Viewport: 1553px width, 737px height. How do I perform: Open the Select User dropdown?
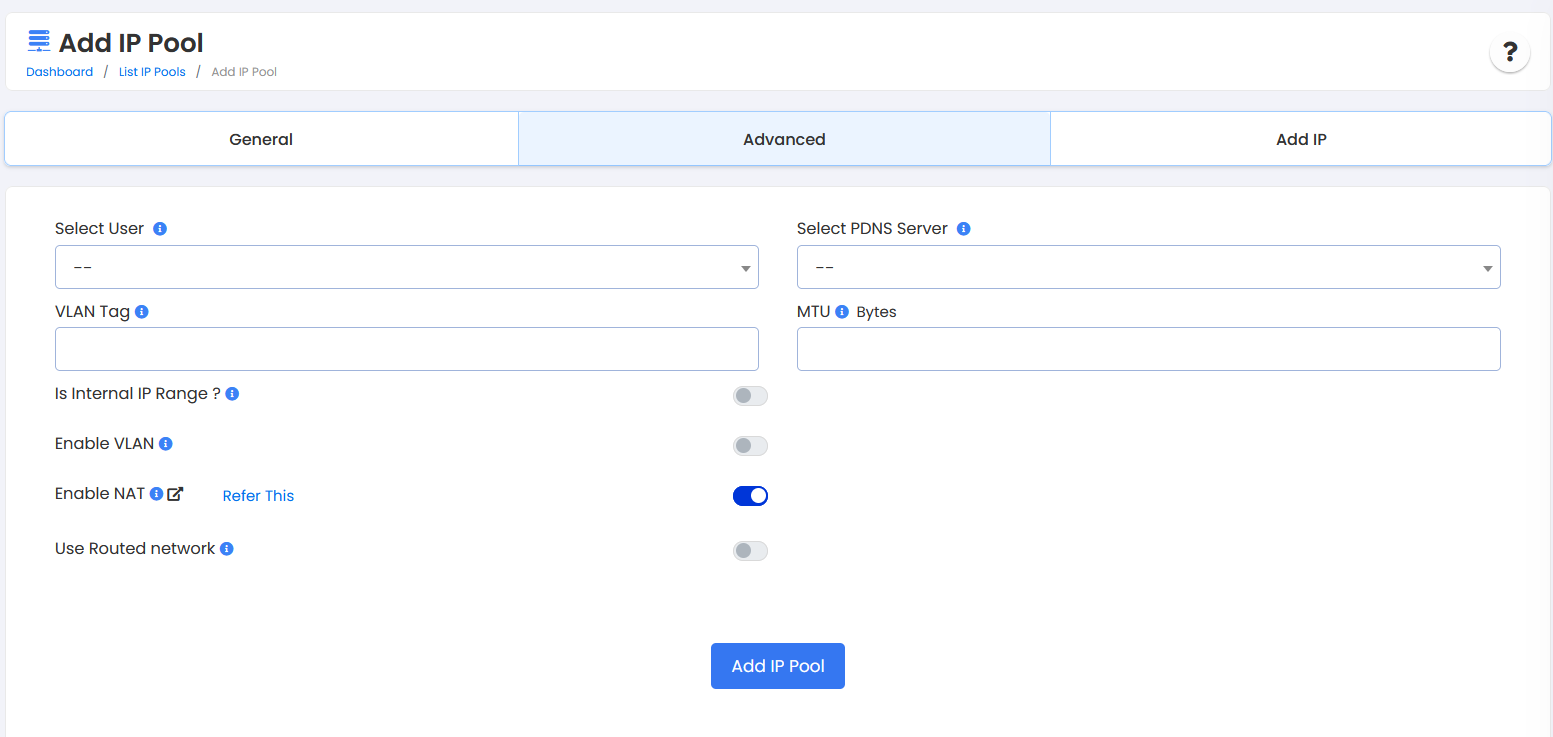click(x=406, y=268)
